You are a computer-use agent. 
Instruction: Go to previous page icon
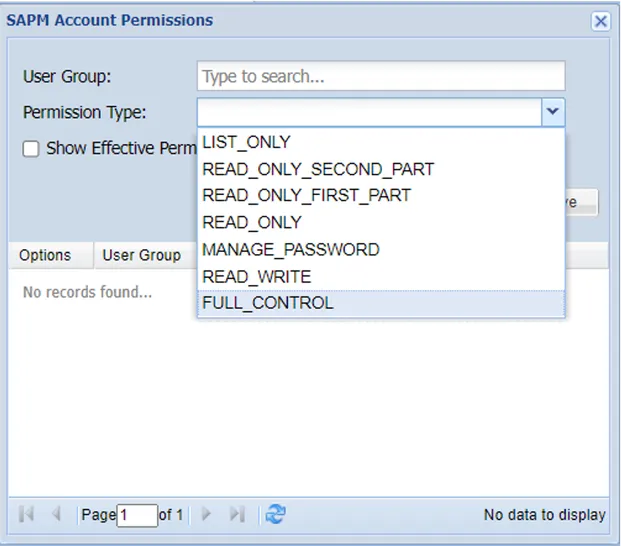57,514
